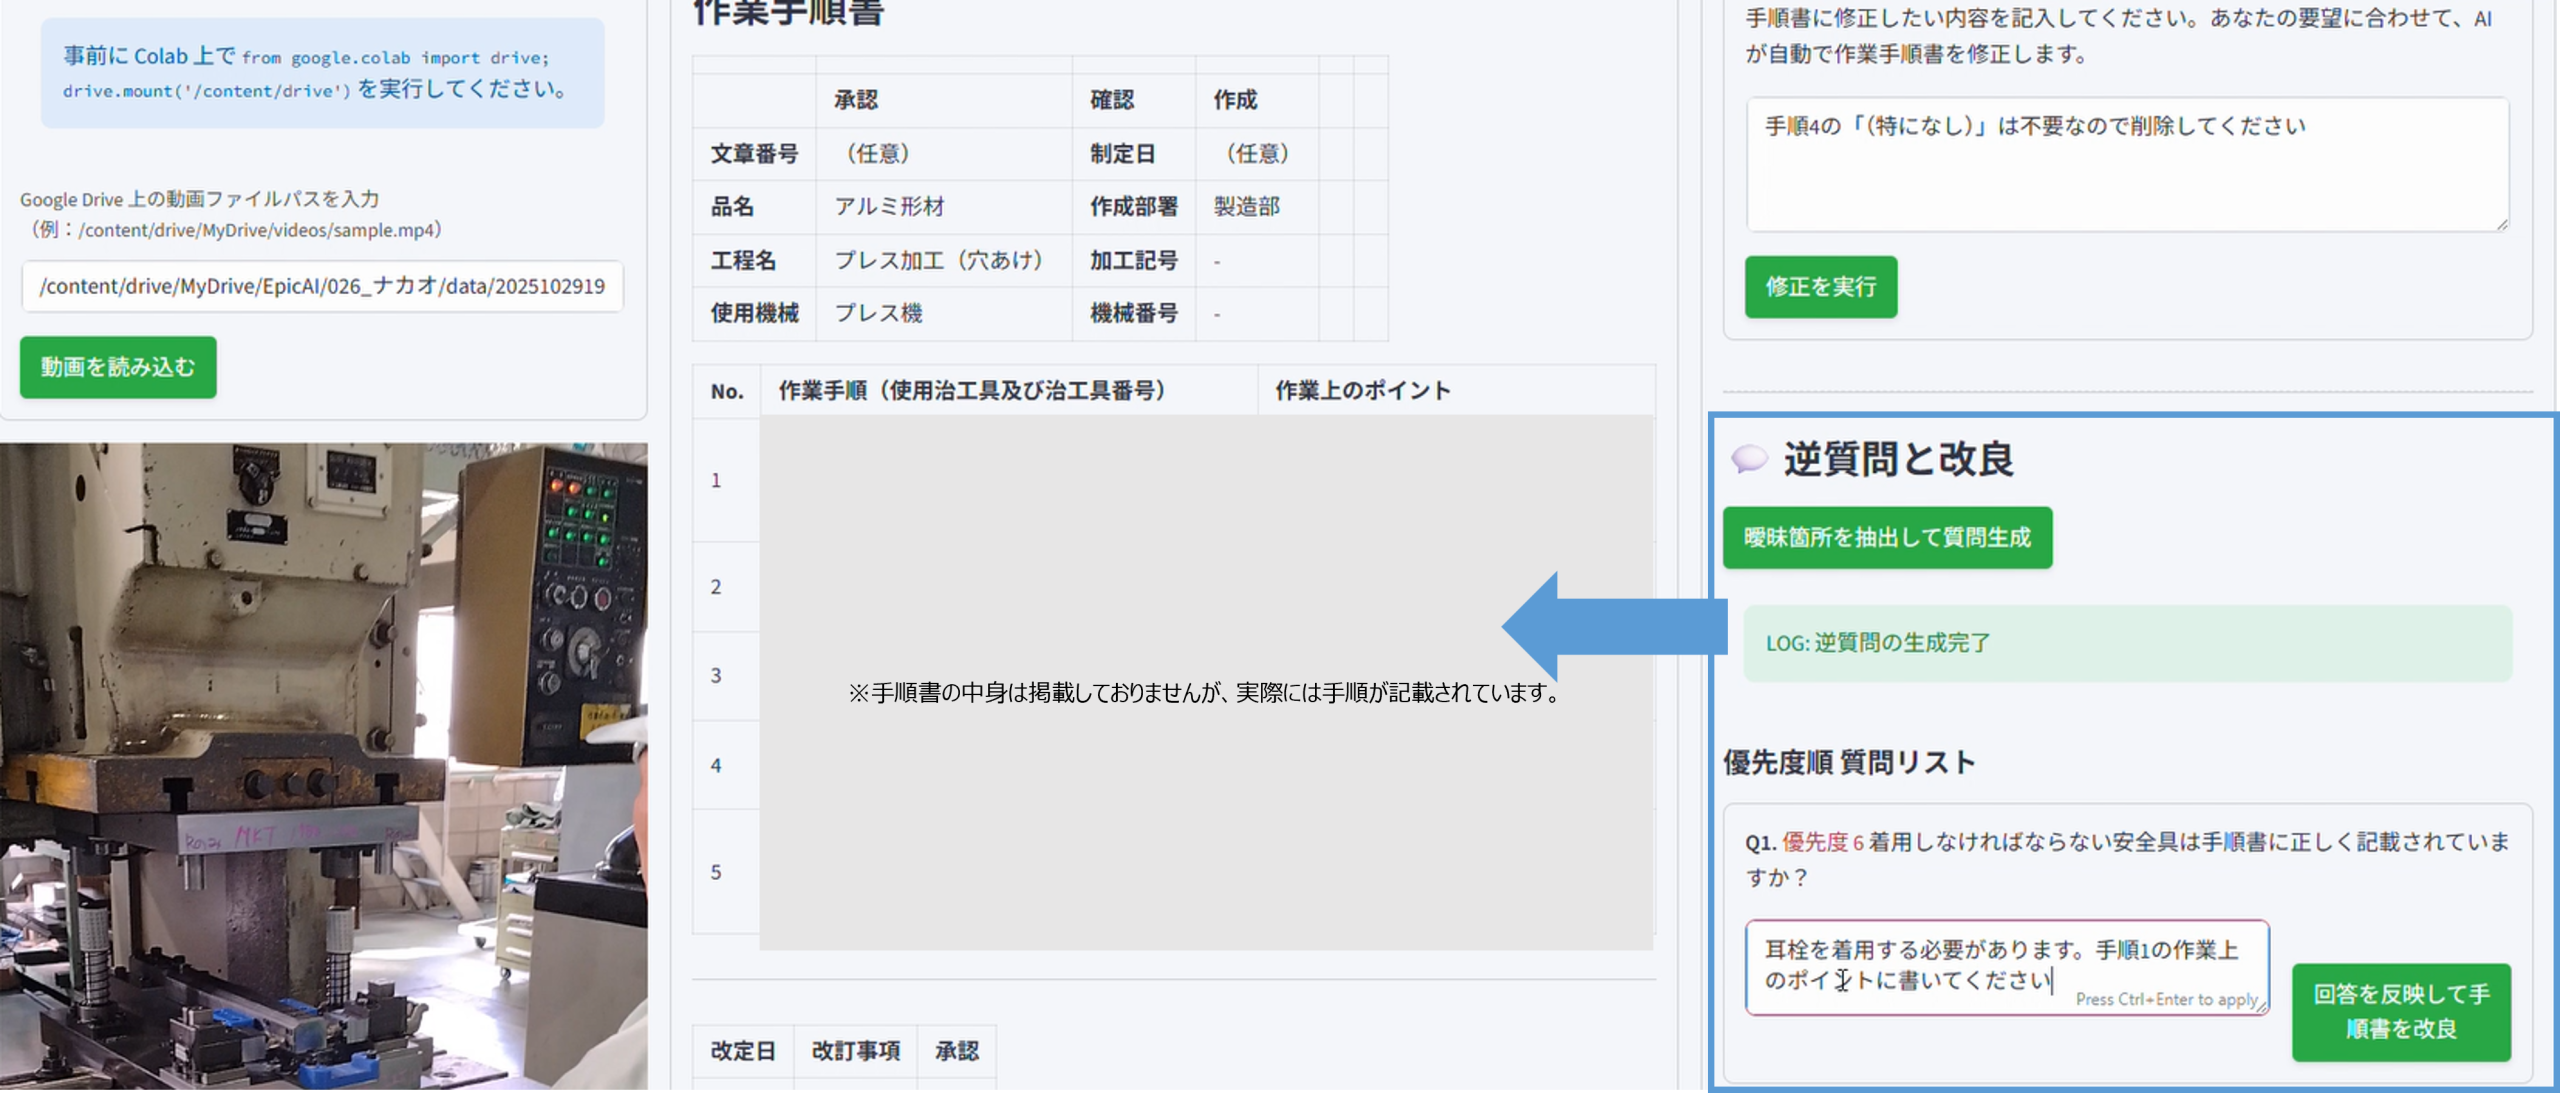Screen dimensions: 2560x1093
Task: Click the speech bubble icon beside 逆質問と改良
Action: pyautogui.click(x=1749, y=459)
